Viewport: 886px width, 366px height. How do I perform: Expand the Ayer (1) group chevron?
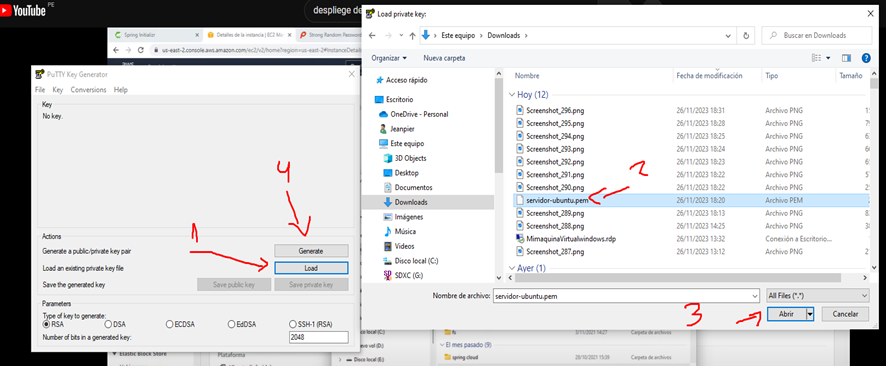[x=512, y=268]
